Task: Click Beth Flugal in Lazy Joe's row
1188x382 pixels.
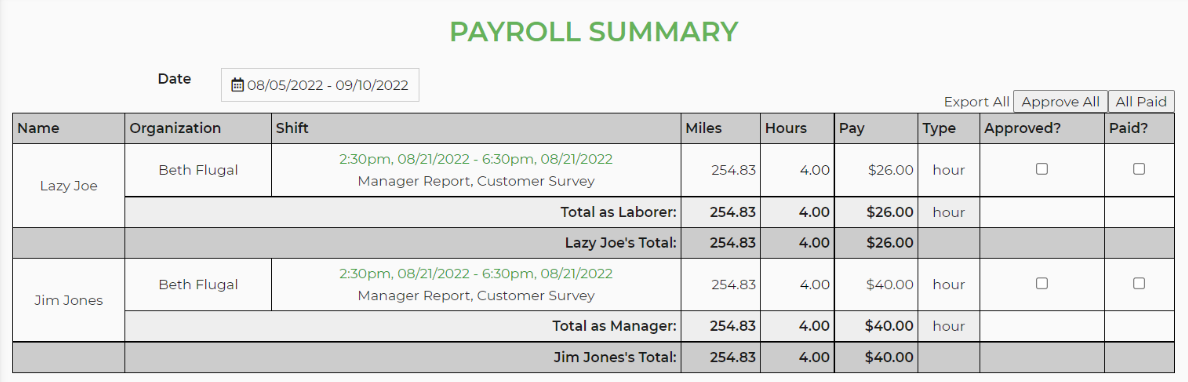Action: (199, 171)
